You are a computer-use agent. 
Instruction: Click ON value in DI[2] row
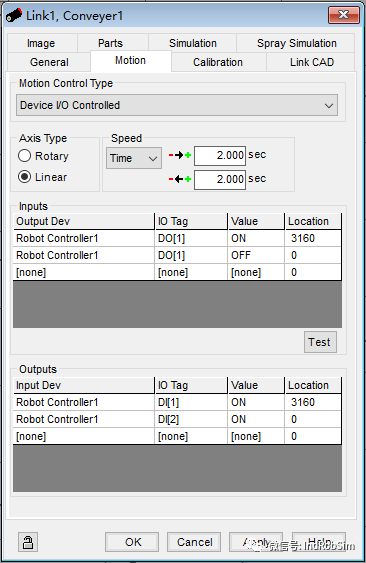click(256, 419)
